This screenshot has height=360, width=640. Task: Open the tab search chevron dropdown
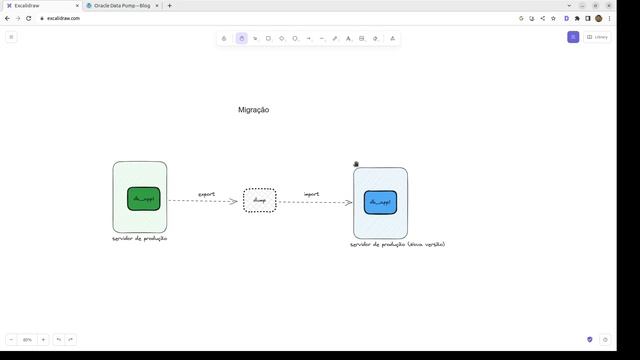click(x=569, y=6)
